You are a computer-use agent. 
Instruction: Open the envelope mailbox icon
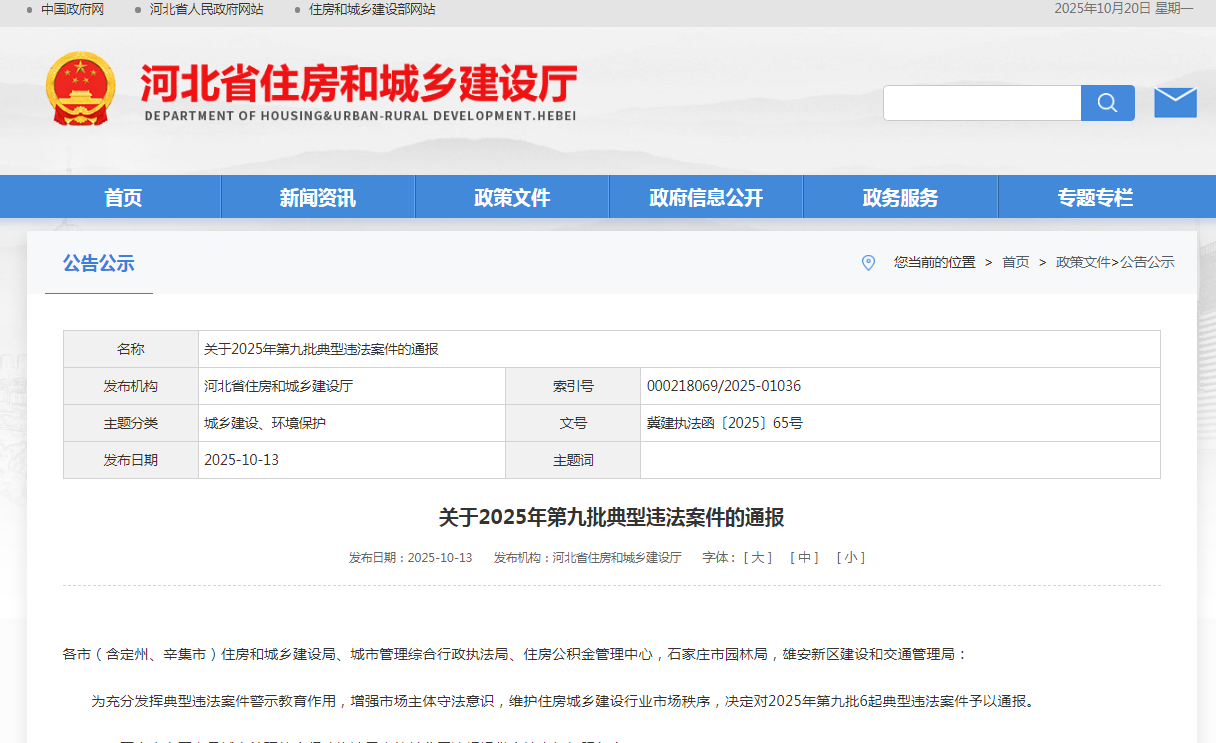point(1175,103)
